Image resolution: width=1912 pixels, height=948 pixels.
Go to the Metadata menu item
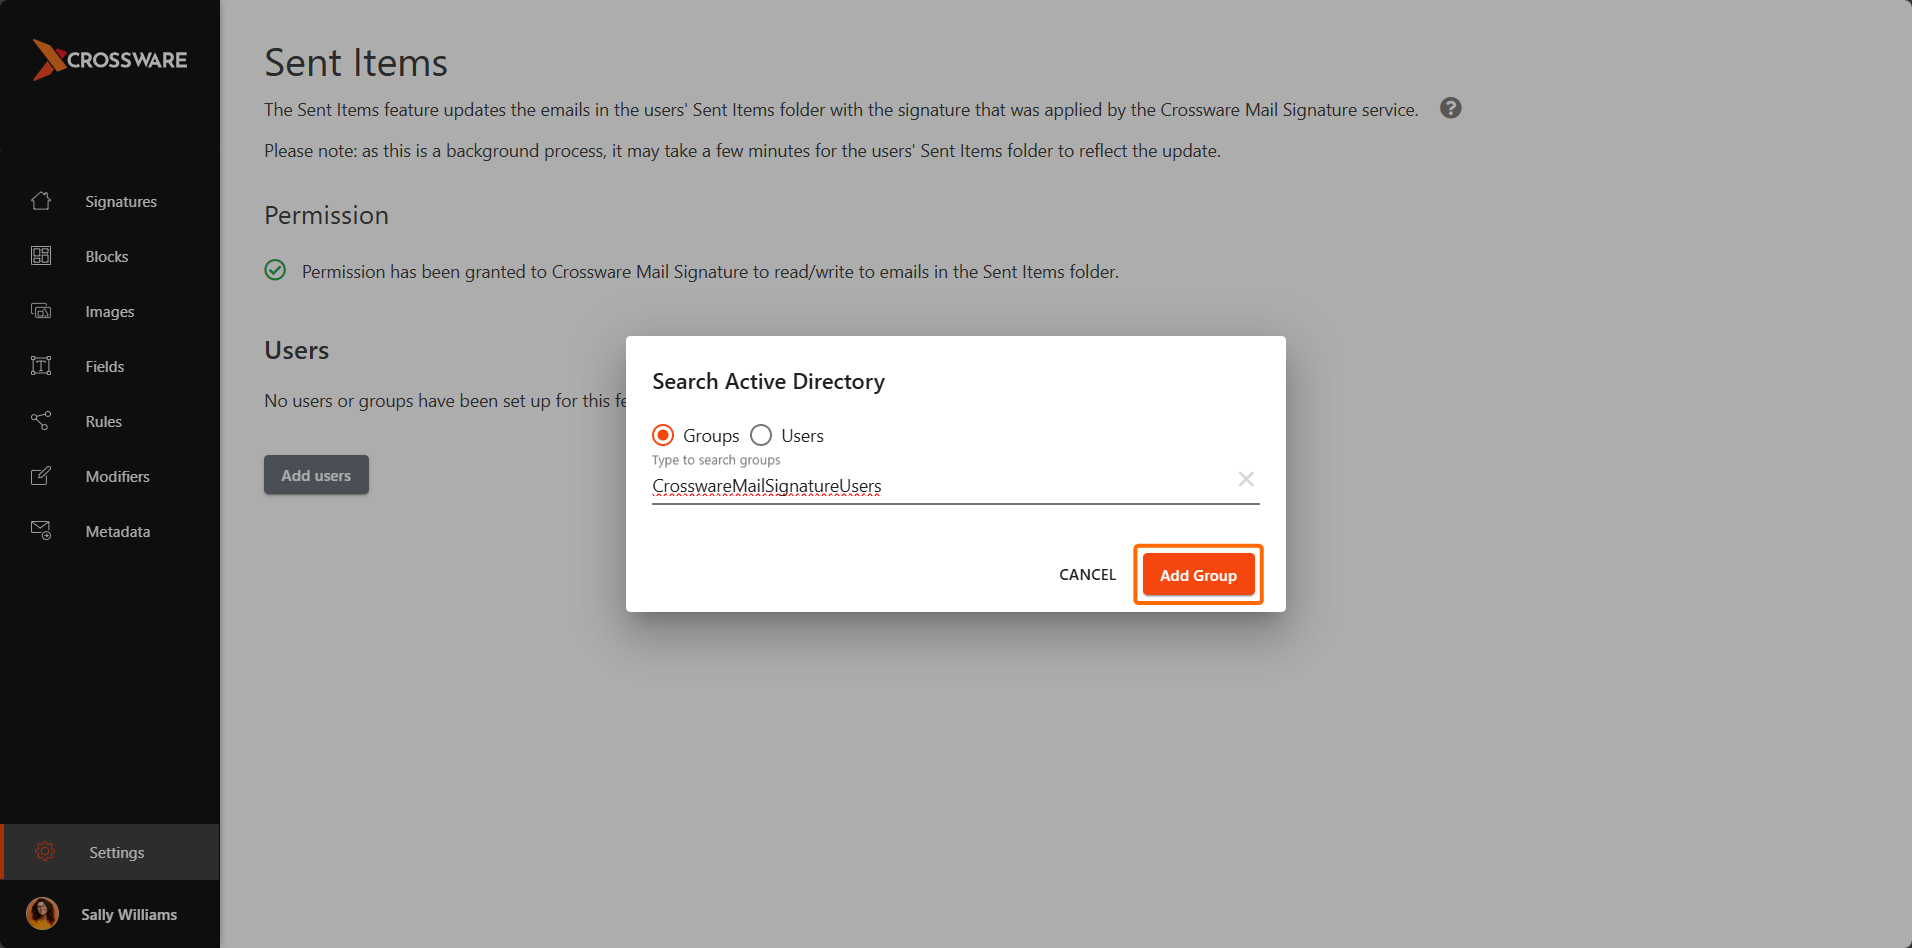(118, 531)
